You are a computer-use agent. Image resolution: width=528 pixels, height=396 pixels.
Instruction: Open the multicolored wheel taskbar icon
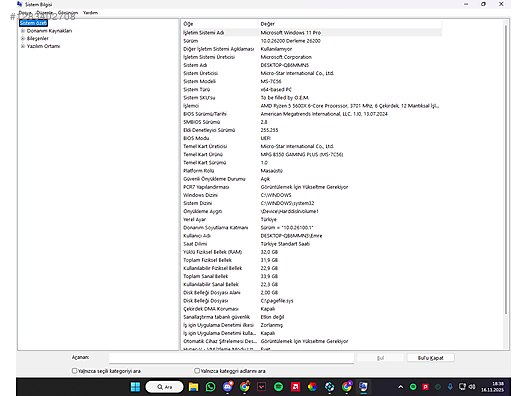tap(312, 387)
